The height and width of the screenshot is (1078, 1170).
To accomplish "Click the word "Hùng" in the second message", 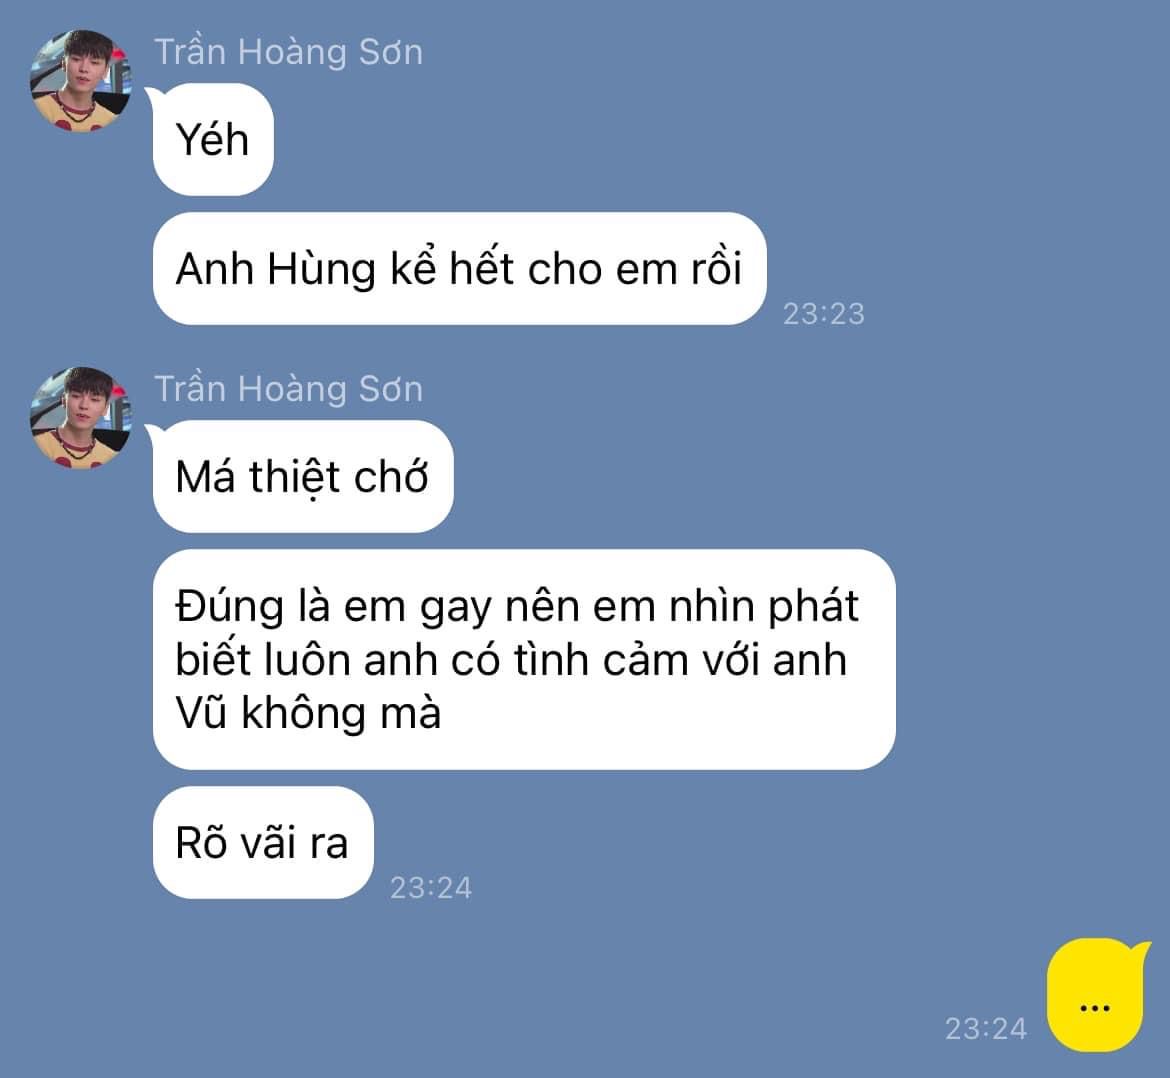I will (x=321, y=270).
